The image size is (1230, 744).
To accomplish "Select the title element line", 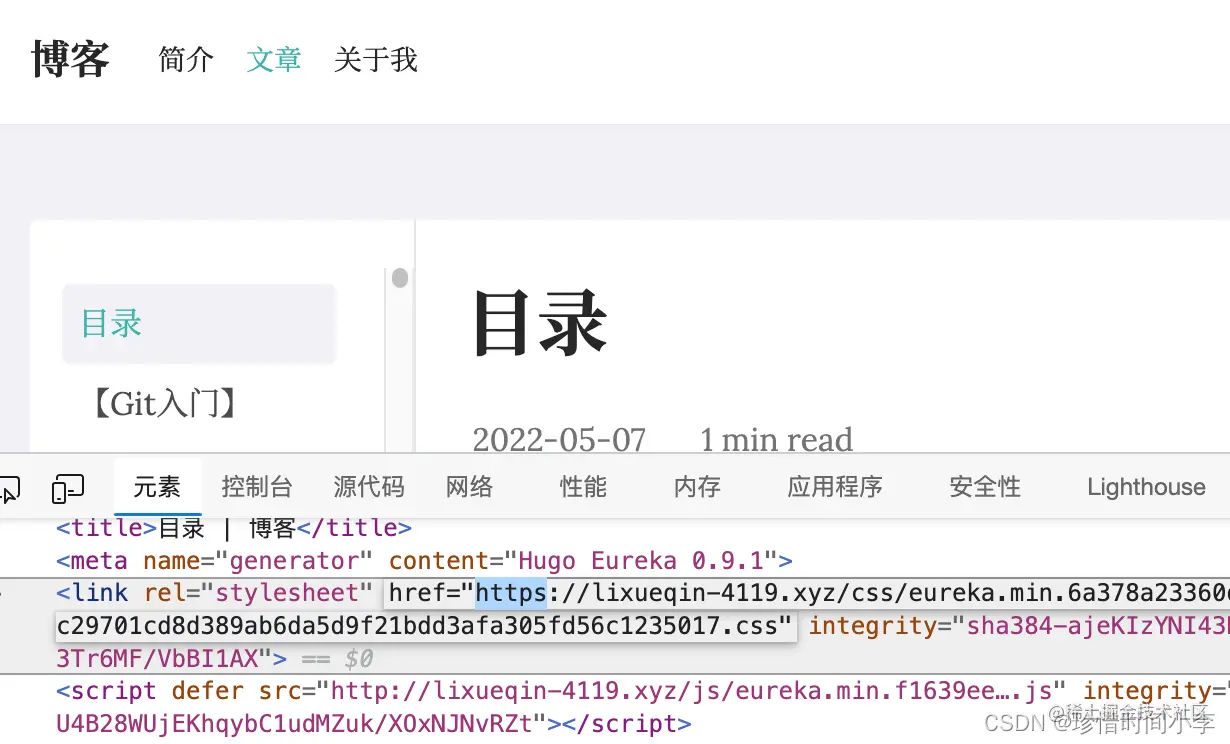I will 234,528.
